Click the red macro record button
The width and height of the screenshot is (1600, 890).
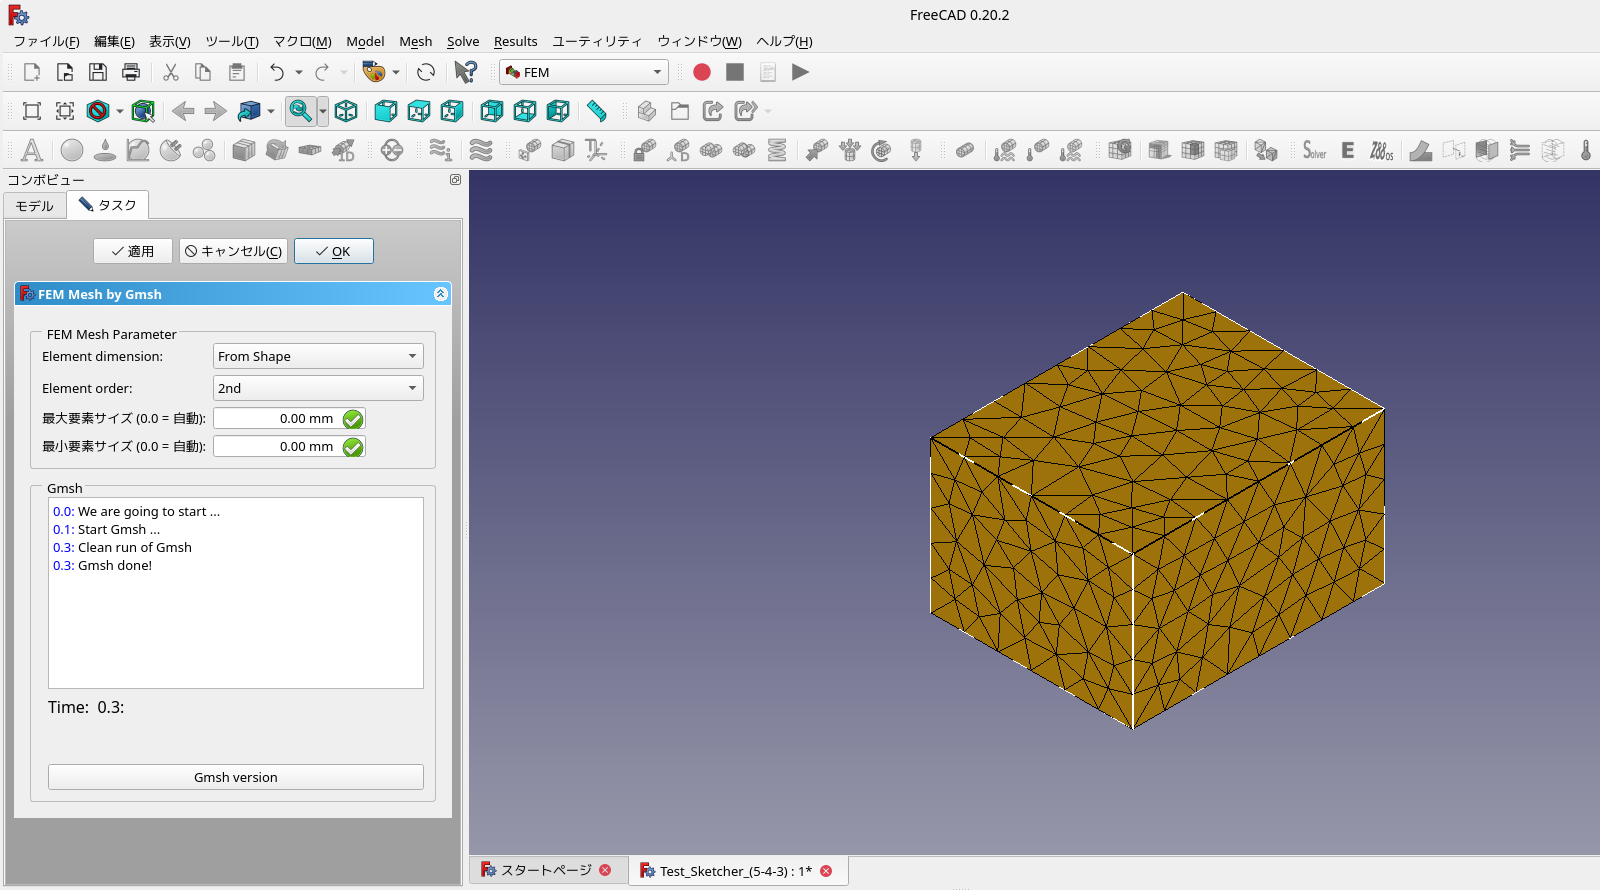[x=702, y=72]
